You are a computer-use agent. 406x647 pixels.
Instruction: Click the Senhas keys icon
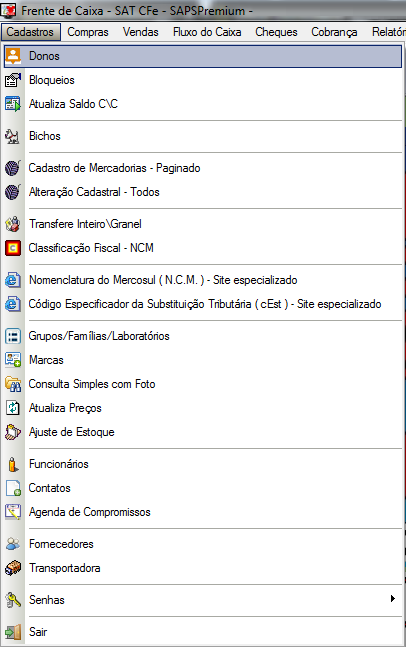point(13,600)
